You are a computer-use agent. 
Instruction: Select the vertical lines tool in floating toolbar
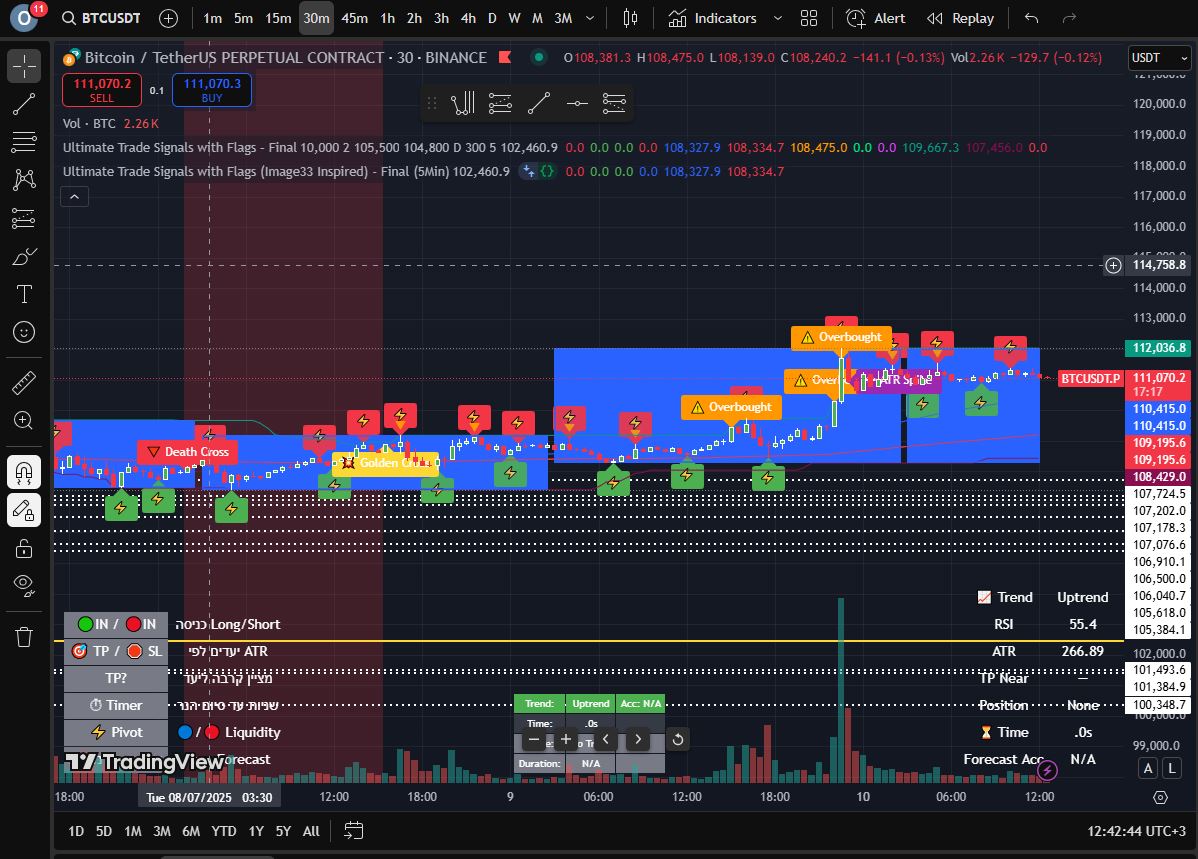462,103
